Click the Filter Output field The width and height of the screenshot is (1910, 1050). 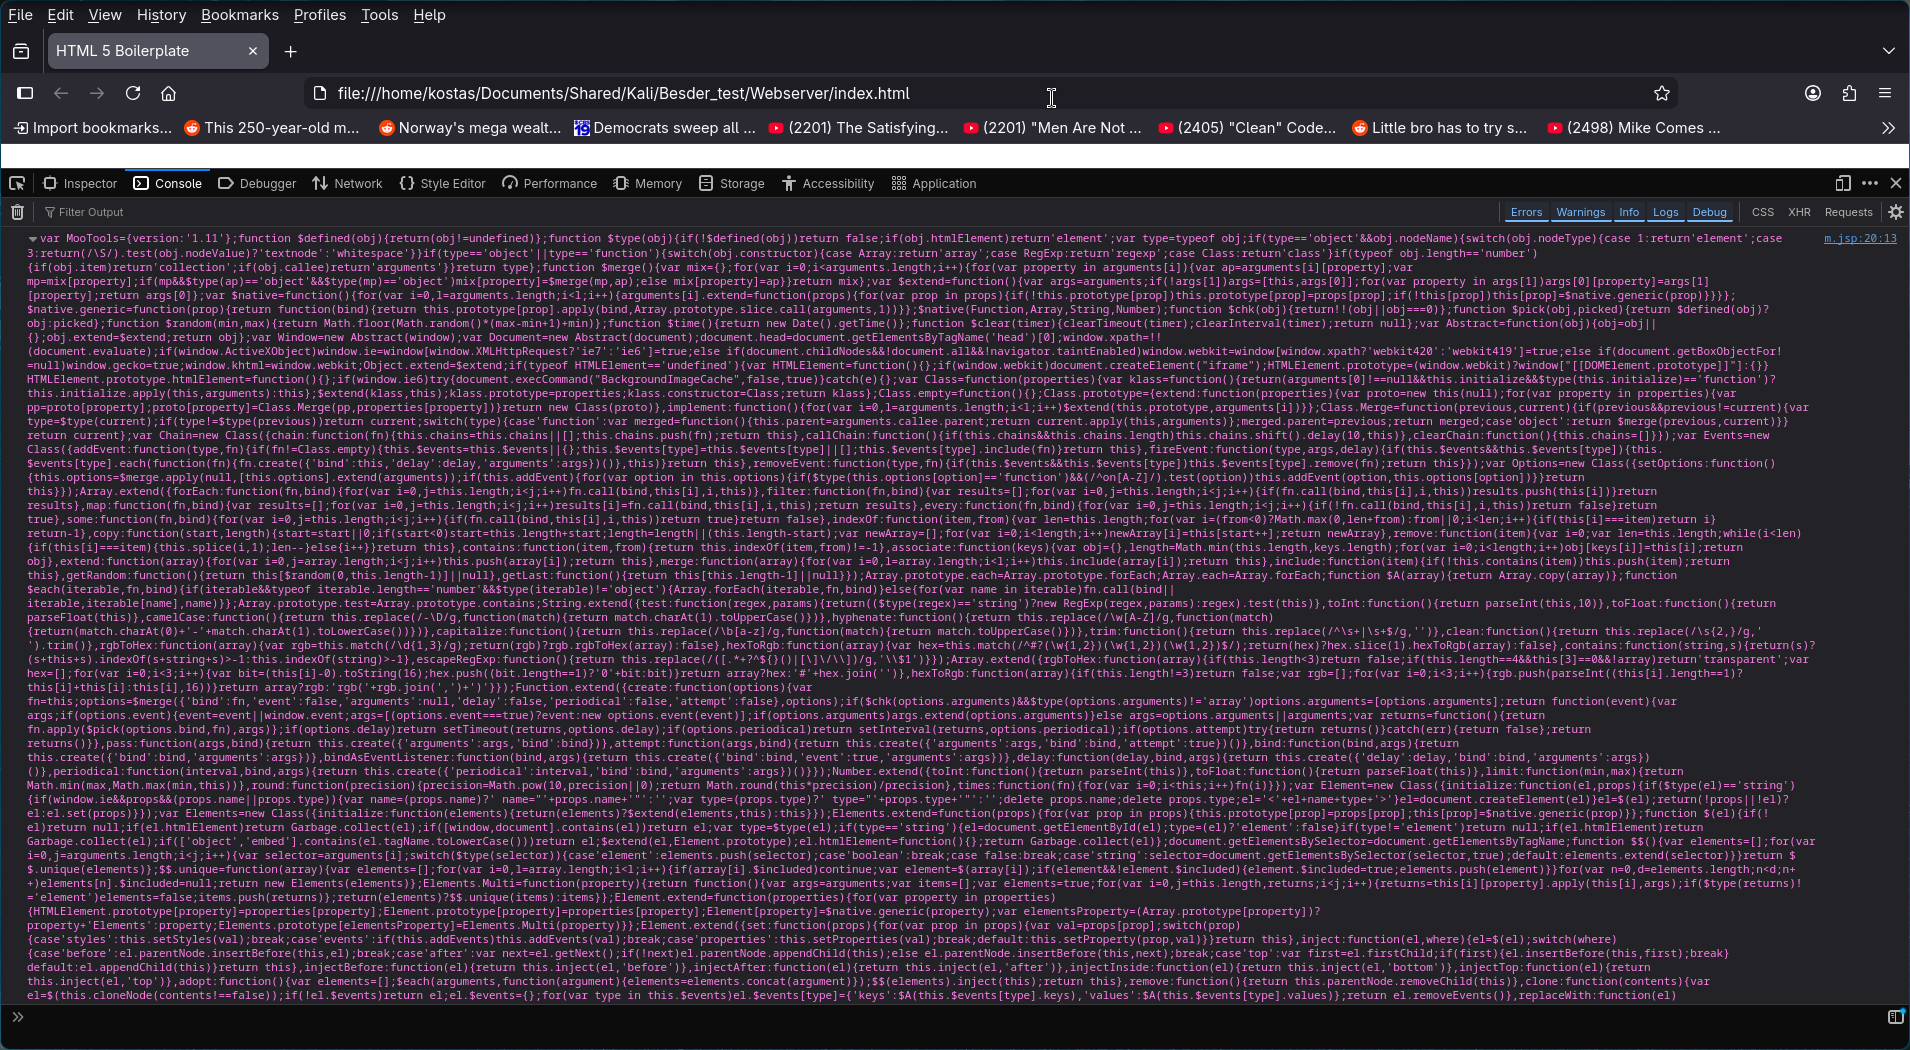pyautogui.click(x=770, y=212)
